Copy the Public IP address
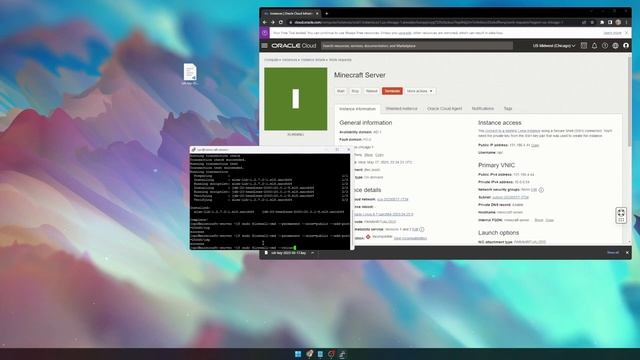Viewport: 640px width, 360px height. [x=535, y=145]
